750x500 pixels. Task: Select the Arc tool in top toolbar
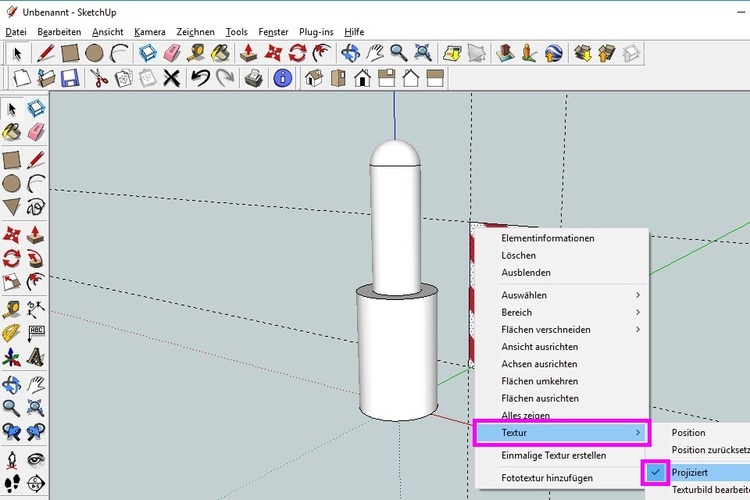point(119,53)
